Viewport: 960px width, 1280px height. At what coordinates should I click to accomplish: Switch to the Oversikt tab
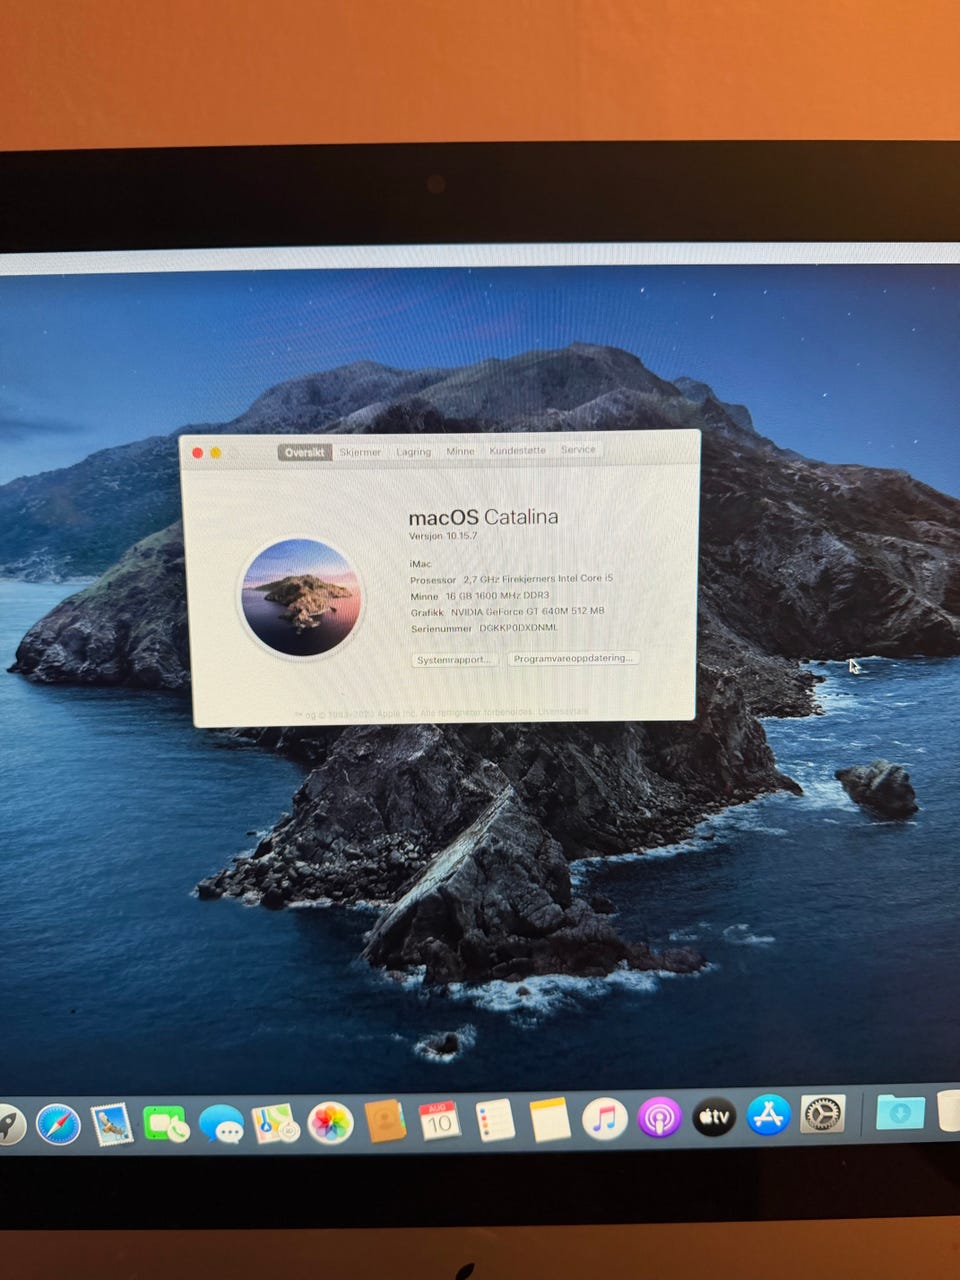(305, 452)
